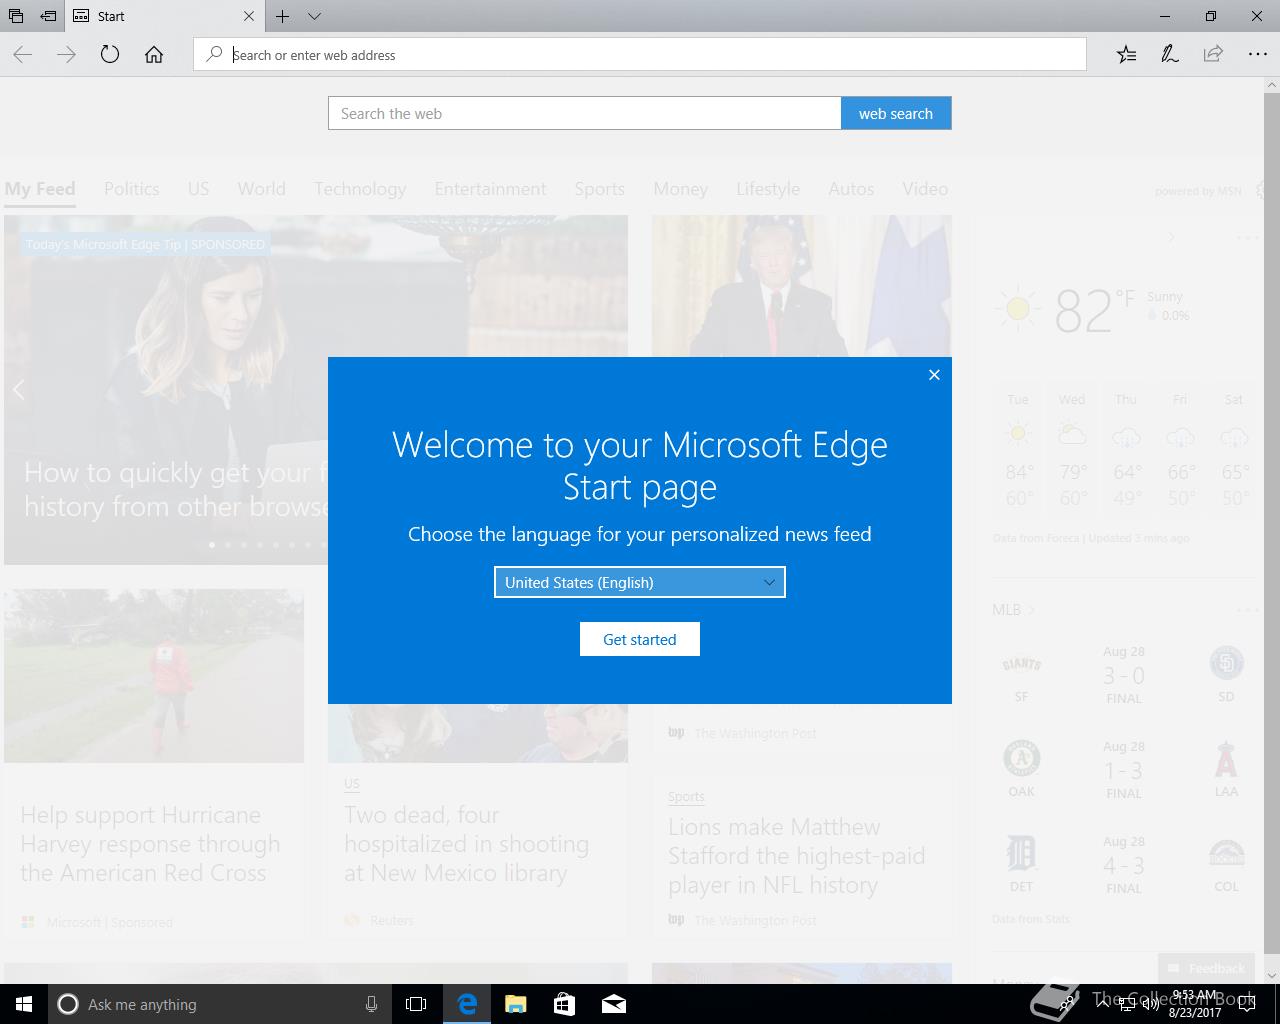Click the Cortana Ask me anything box
The image size is (1280, 1024).
click(220, 1004)
